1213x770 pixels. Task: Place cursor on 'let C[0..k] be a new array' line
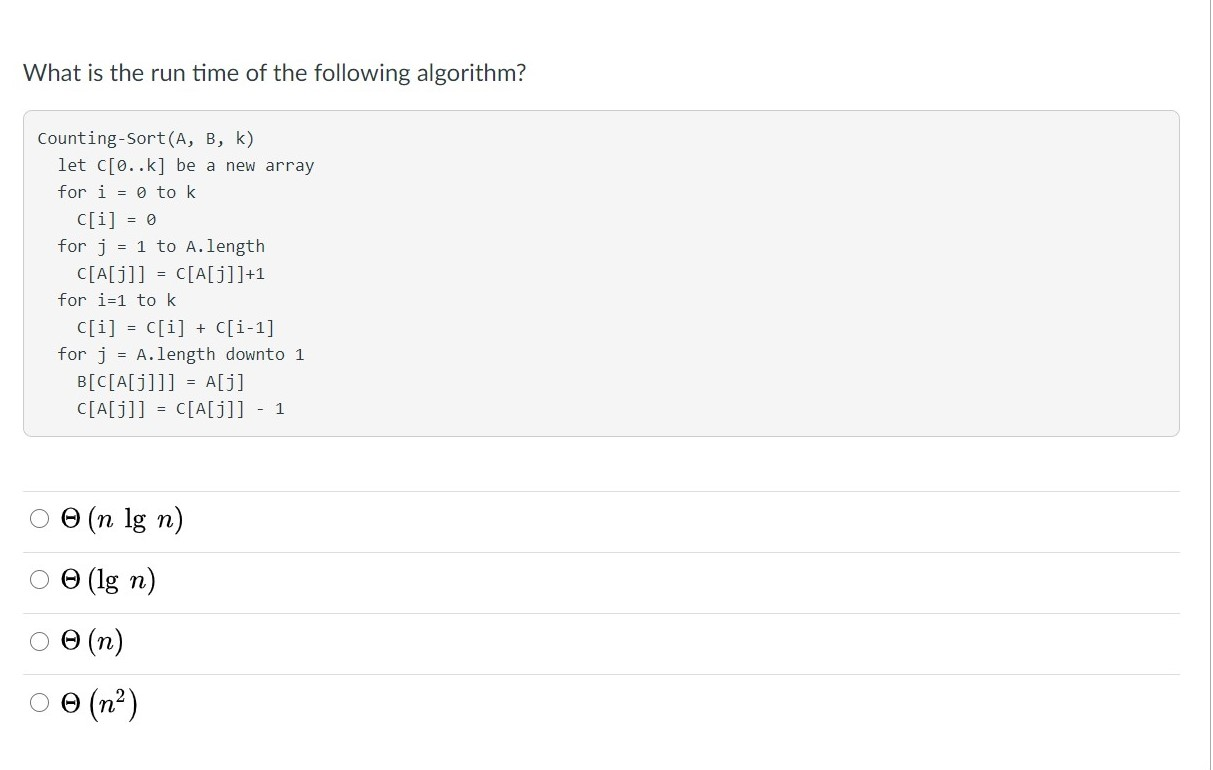[x=186, y=165]
